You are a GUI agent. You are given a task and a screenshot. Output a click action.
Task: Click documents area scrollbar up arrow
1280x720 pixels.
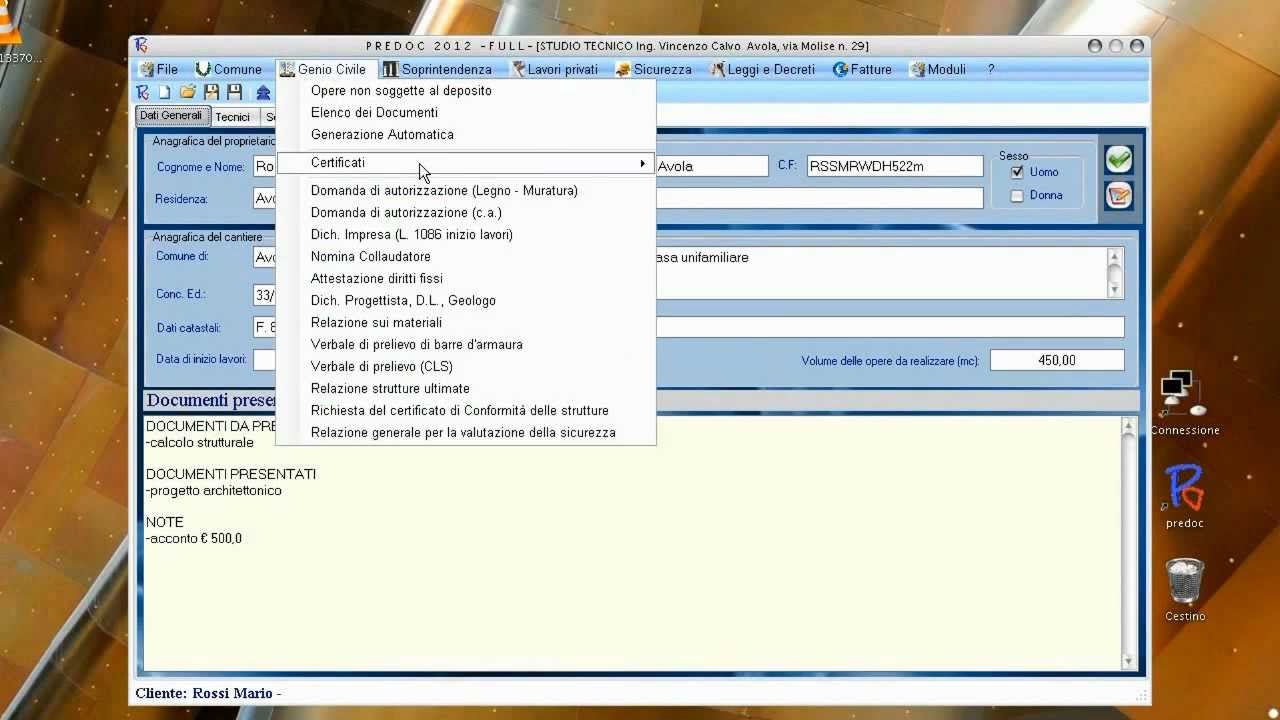point(1128,427)
